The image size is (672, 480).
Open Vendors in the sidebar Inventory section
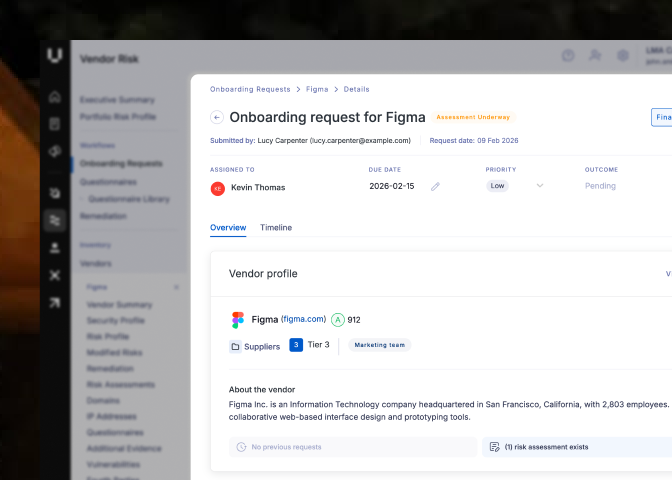click(x=96, y=264)
